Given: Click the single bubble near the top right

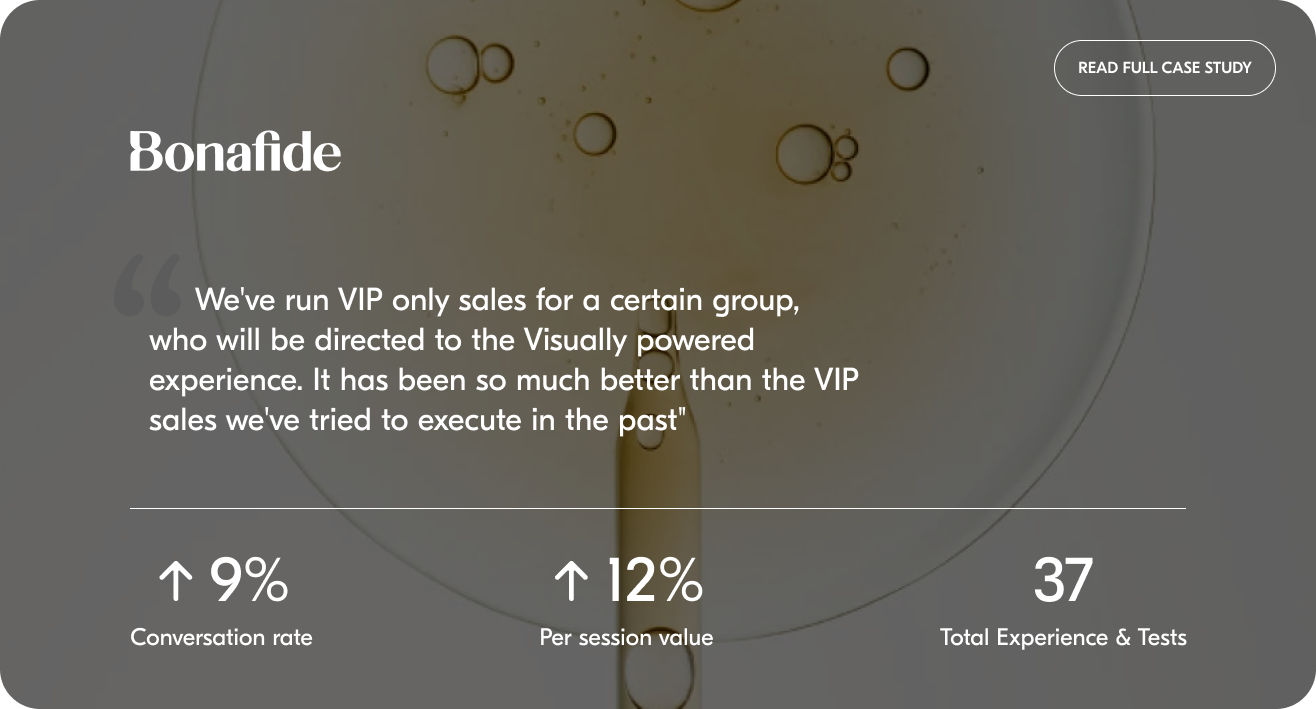Looking at the screenshot, I should [907, 69].
